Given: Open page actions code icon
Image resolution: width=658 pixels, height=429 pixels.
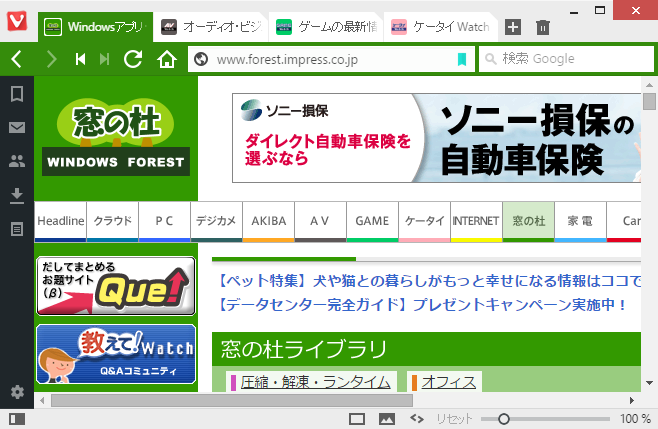Looking at the screenshot, I should coord(417,419).
